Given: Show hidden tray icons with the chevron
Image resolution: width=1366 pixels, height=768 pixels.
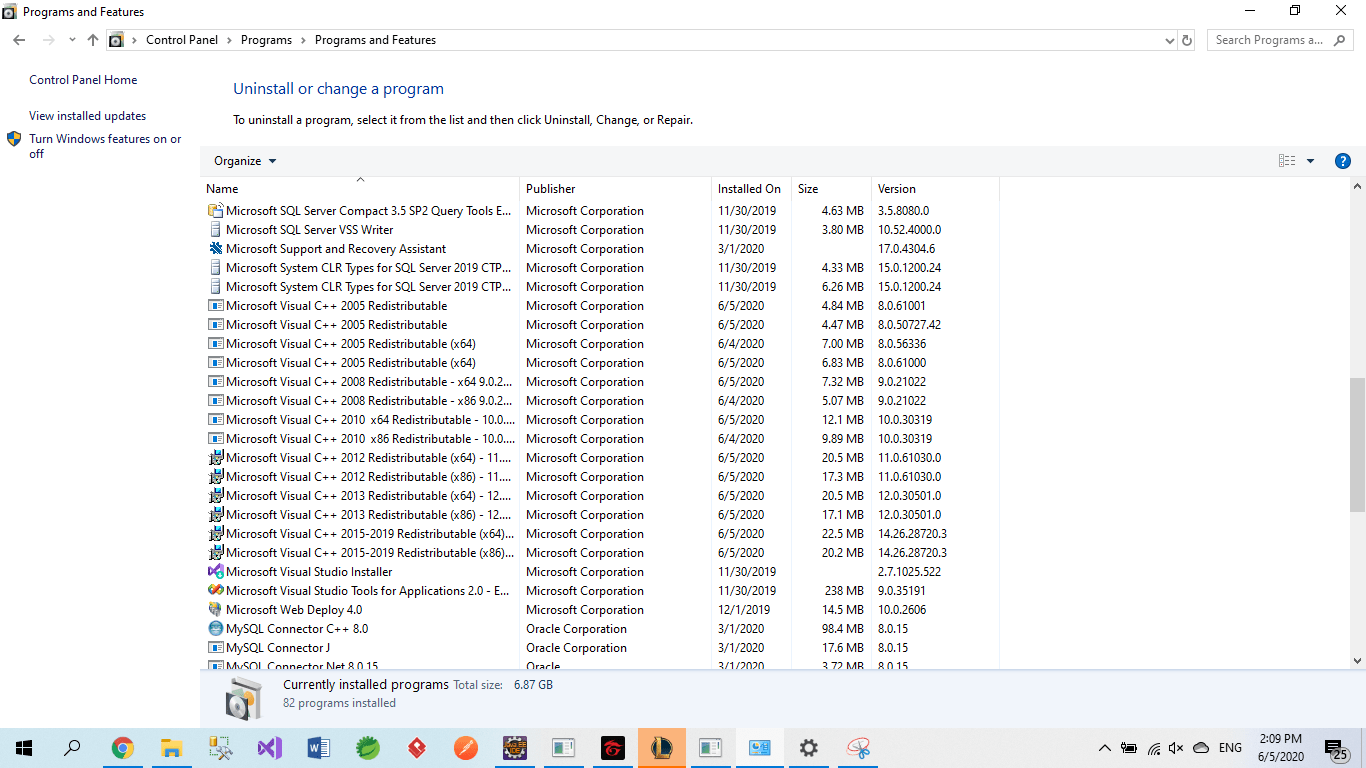Looking at the screenshot, I should click(1104, 748).
